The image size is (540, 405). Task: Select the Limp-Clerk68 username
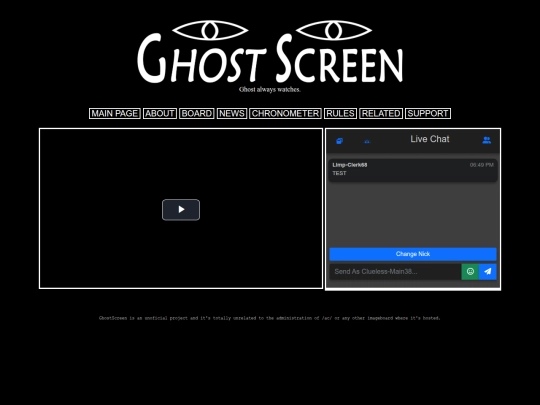tap(350, 165)
